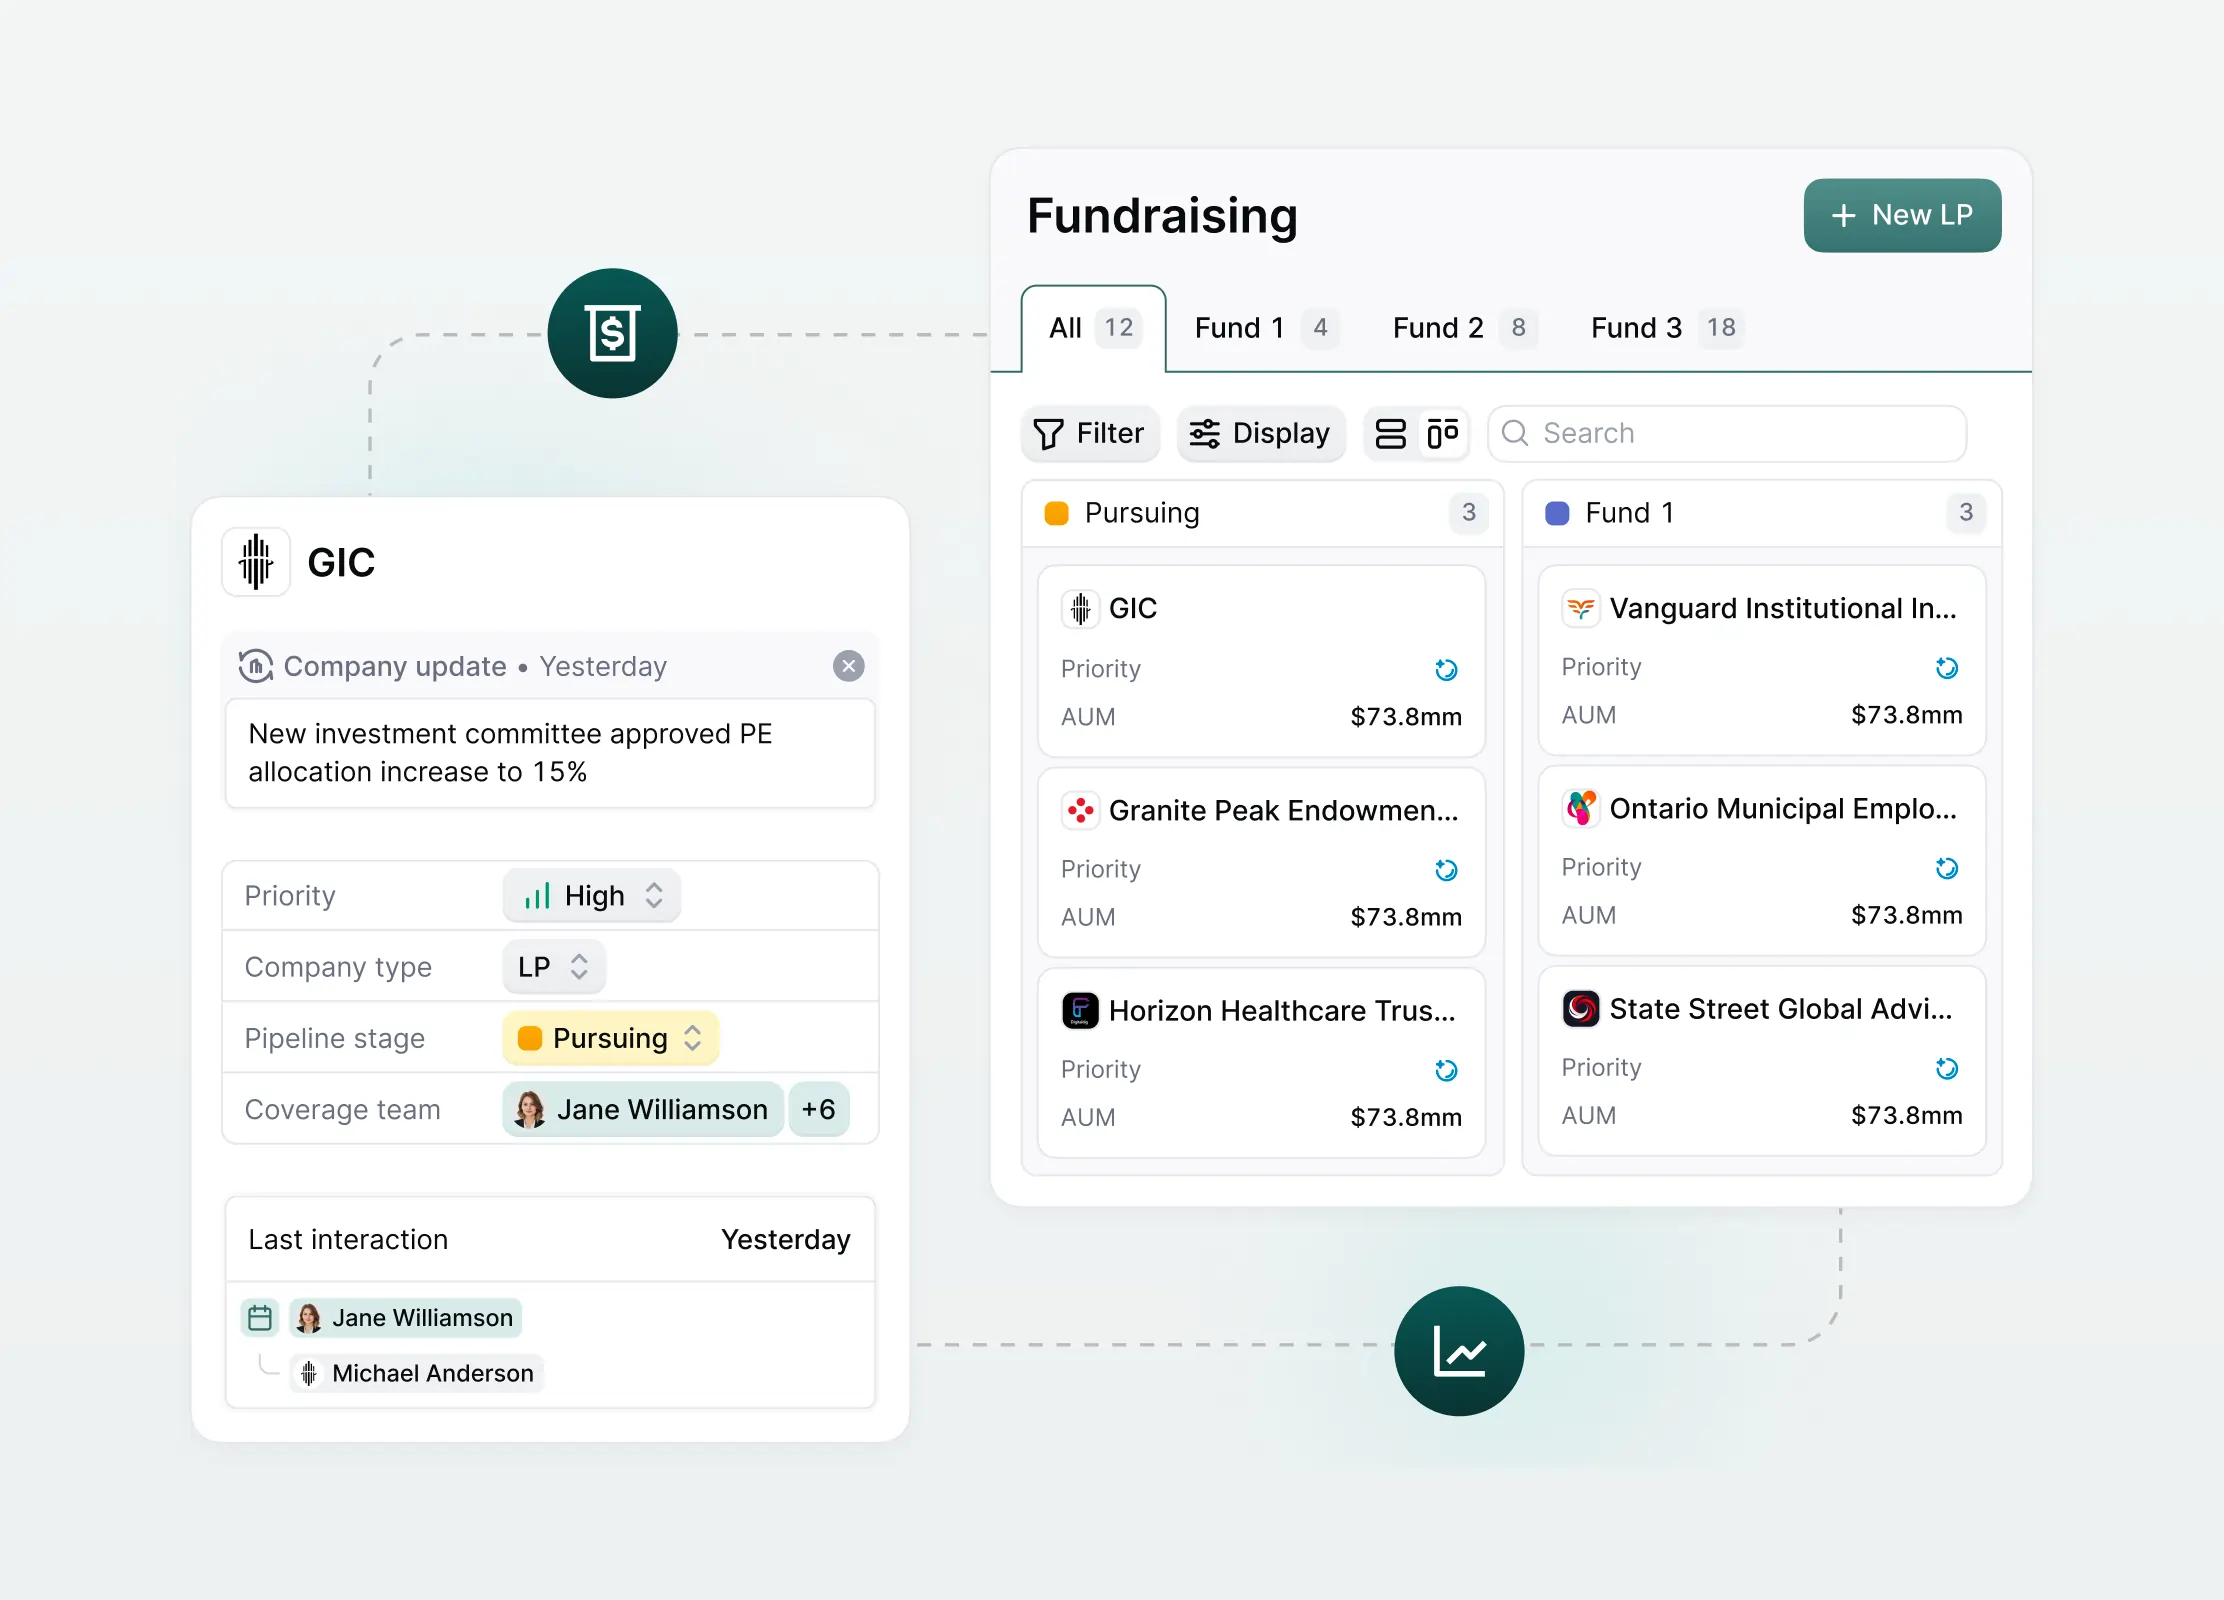This screenshot has height=1600, width=2224.
Task: Click the orange Pursuing column color swatch
Action: (1056, 513)
